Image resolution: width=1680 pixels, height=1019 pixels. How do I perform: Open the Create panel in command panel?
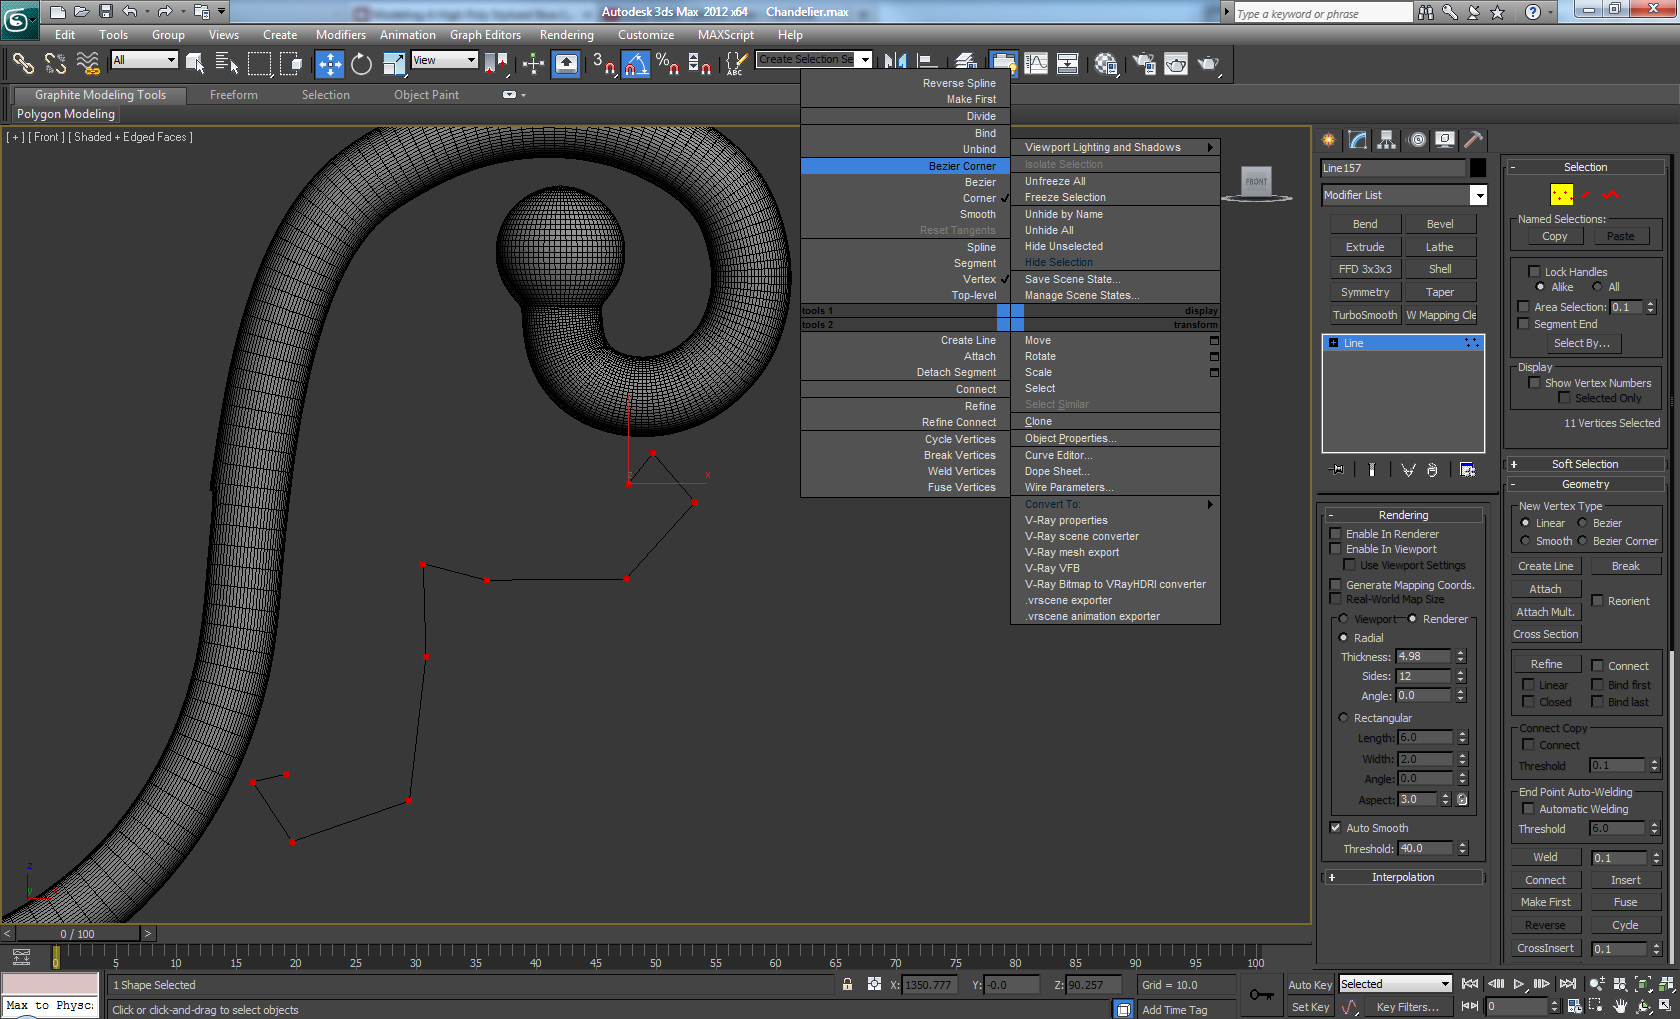tap(1327, 140)
